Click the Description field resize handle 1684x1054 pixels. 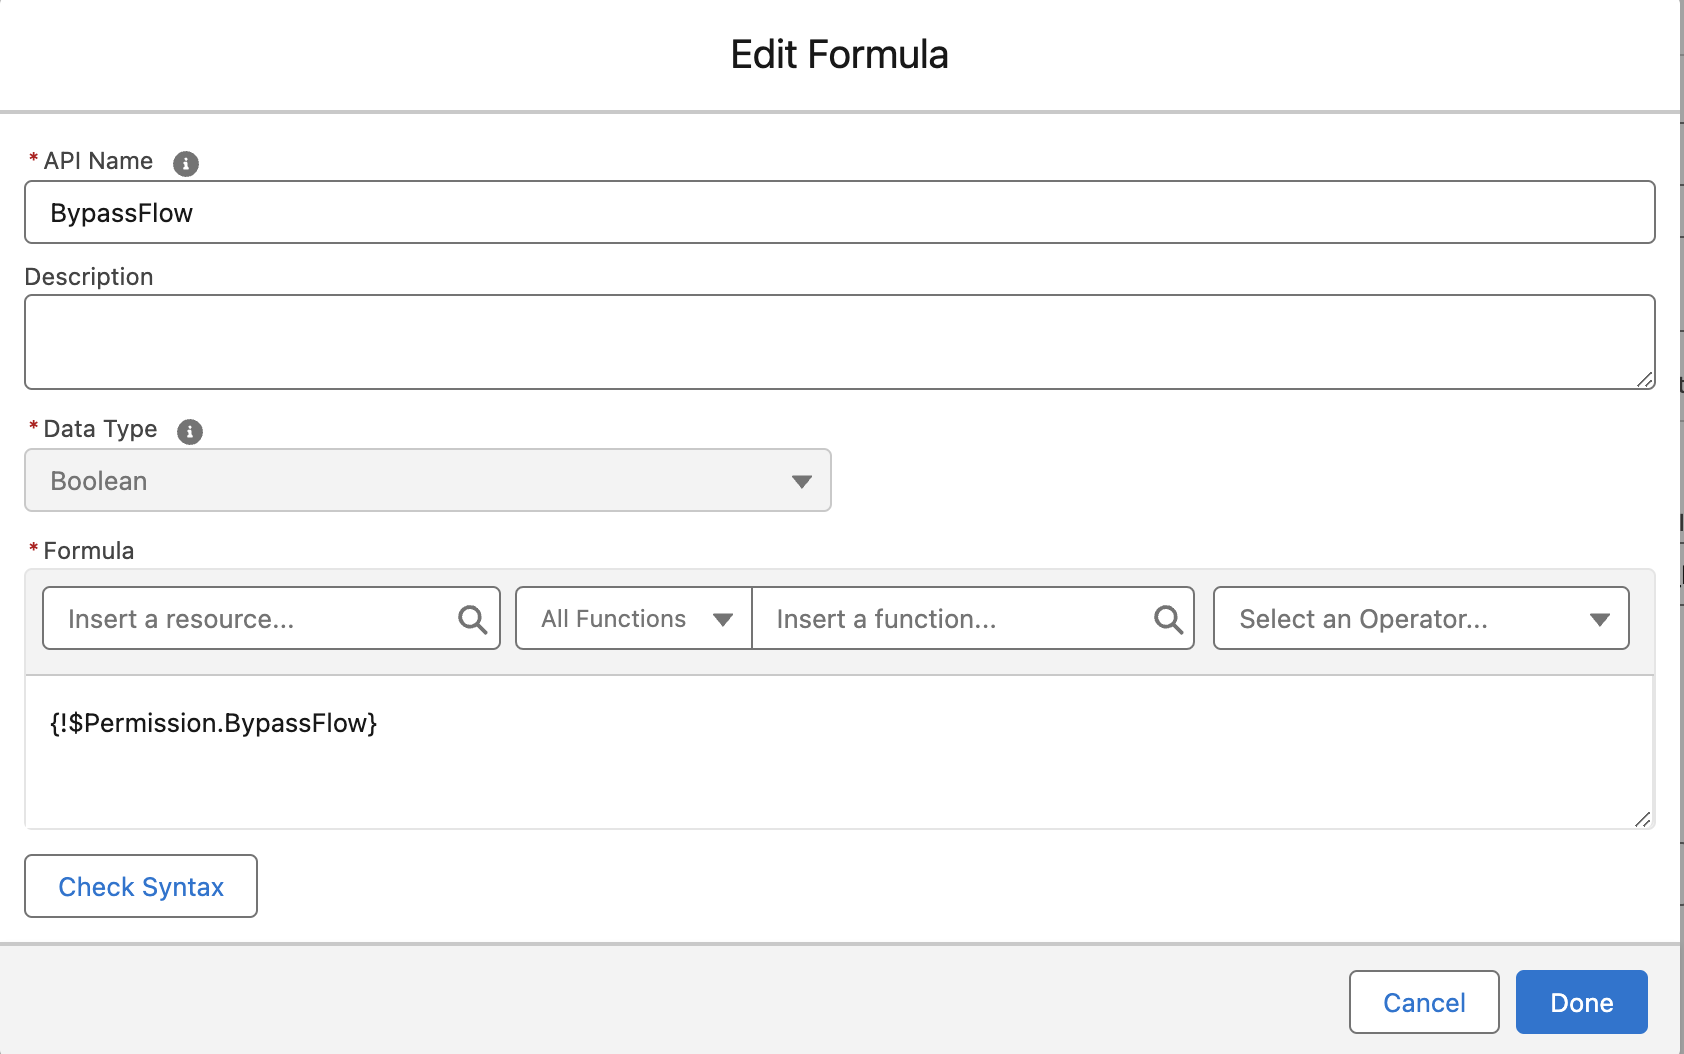point(1644,379)
